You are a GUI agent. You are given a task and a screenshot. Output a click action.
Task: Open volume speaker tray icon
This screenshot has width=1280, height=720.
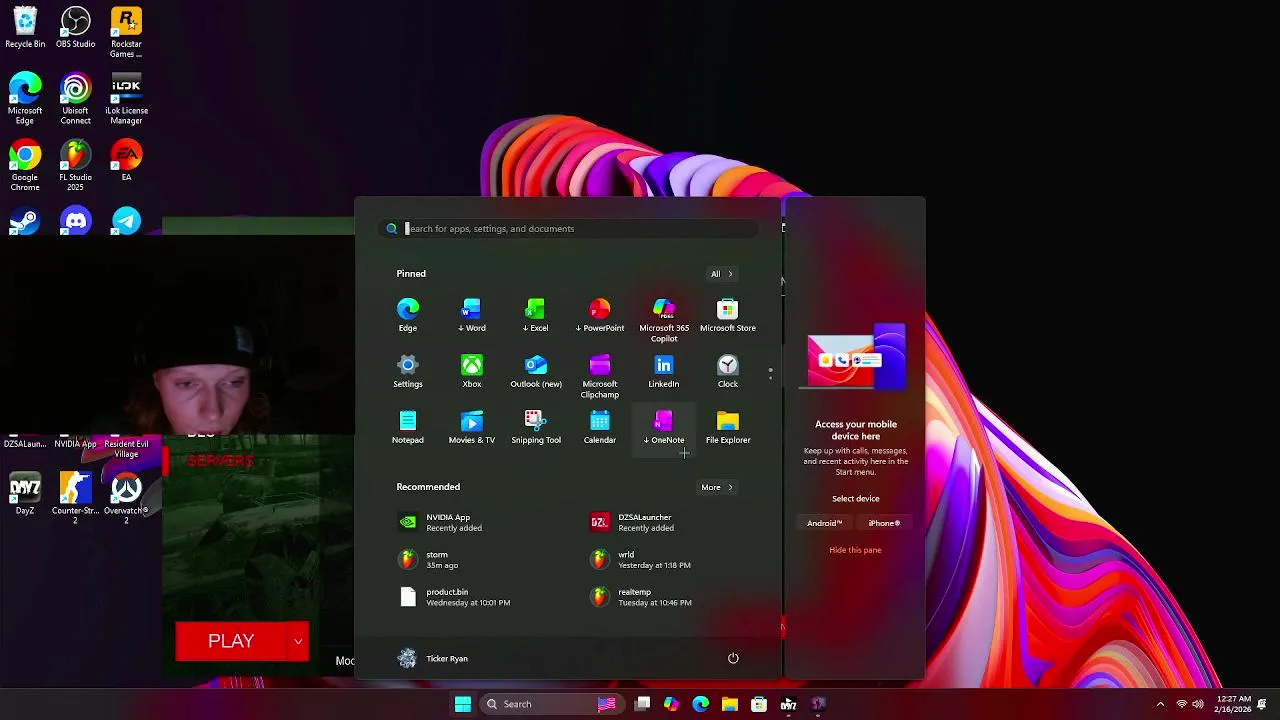[1198, 704]
